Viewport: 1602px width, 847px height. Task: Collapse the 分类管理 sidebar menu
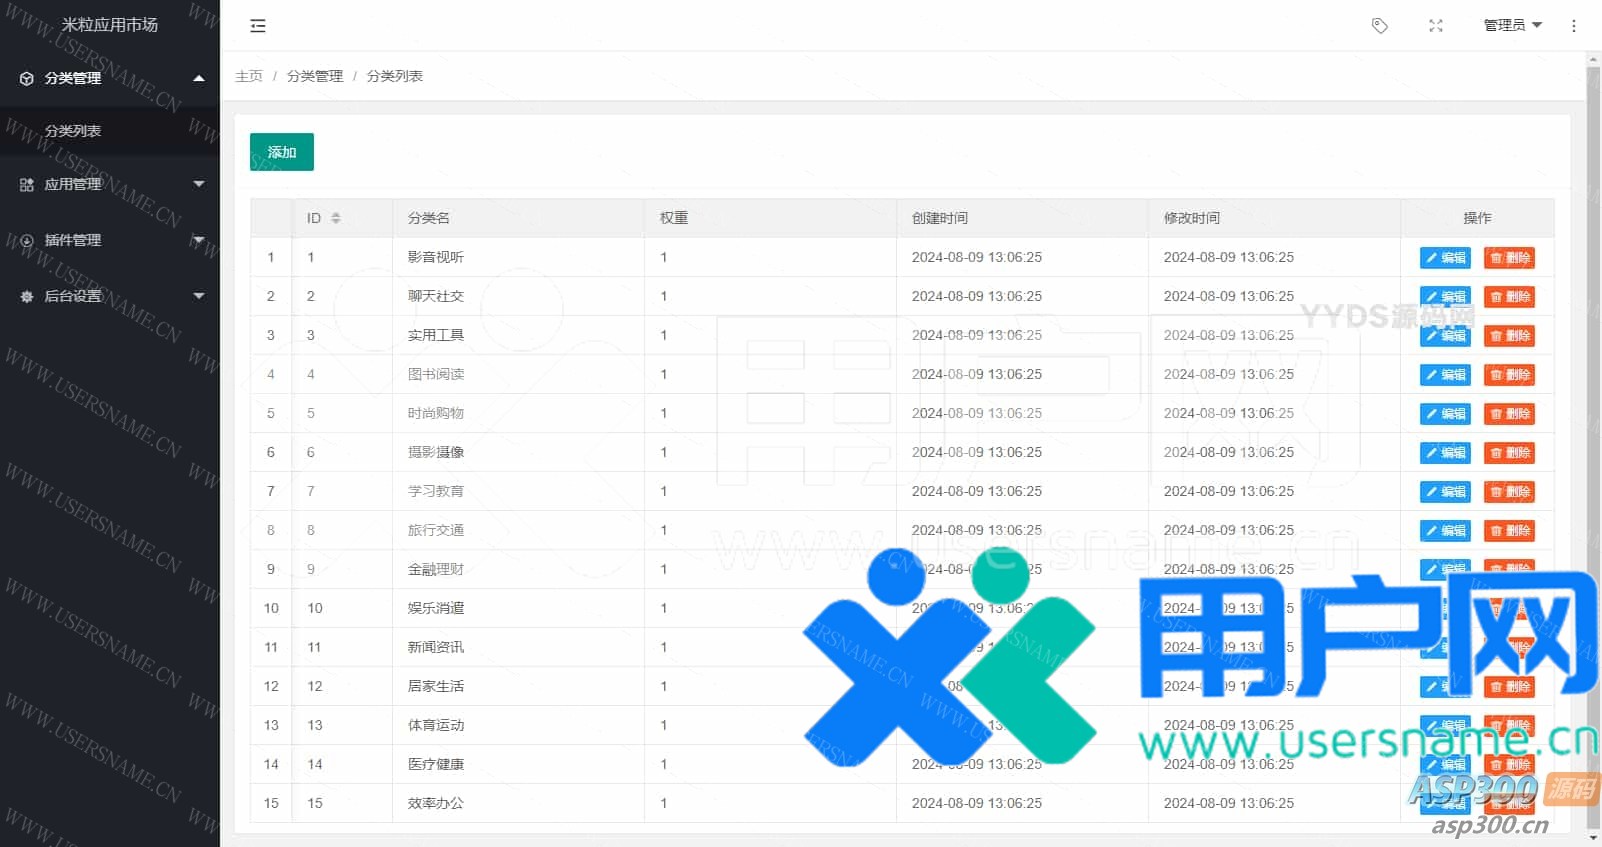[110, 78]
